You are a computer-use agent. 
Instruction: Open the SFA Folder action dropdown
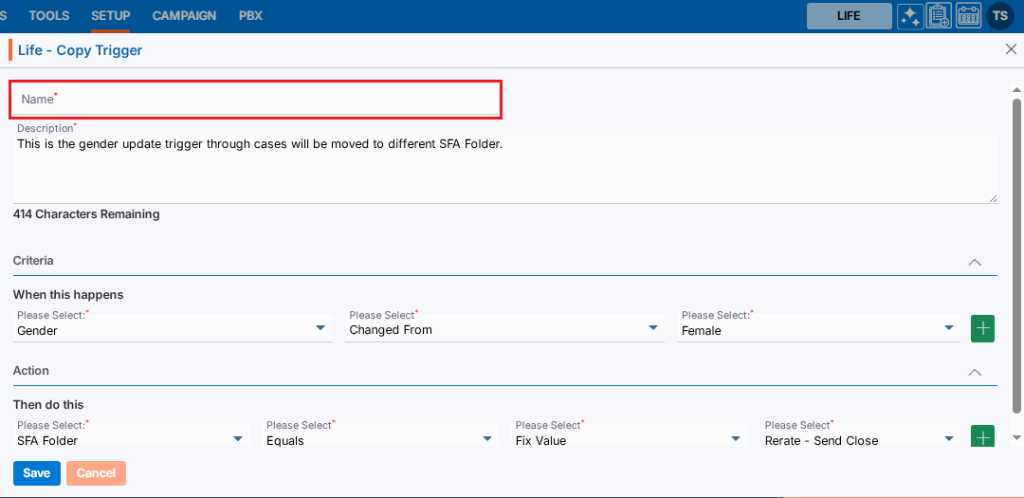pos(132,439)
